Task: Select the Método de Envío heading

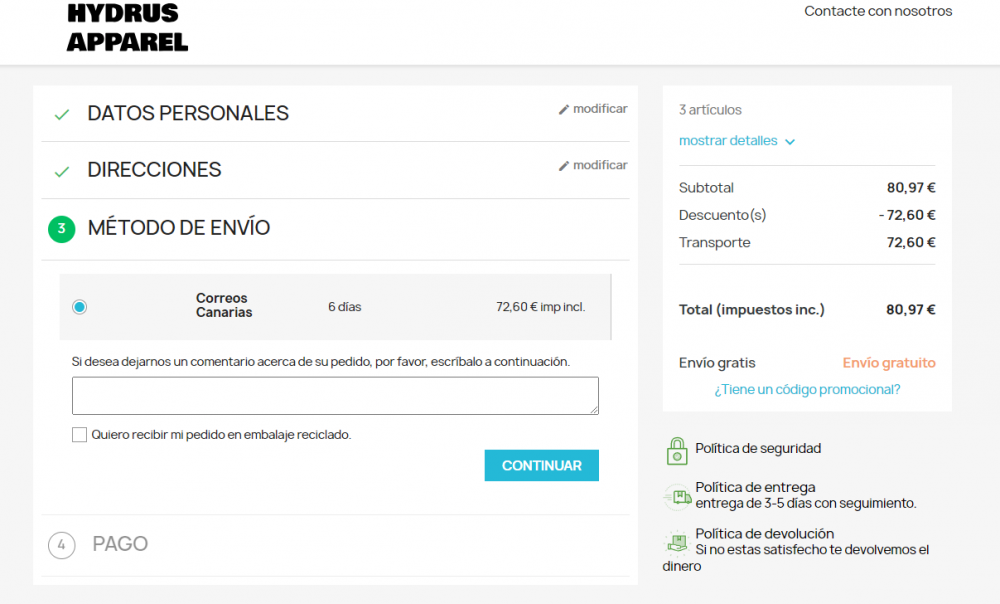Action: (x=179, y=228)
